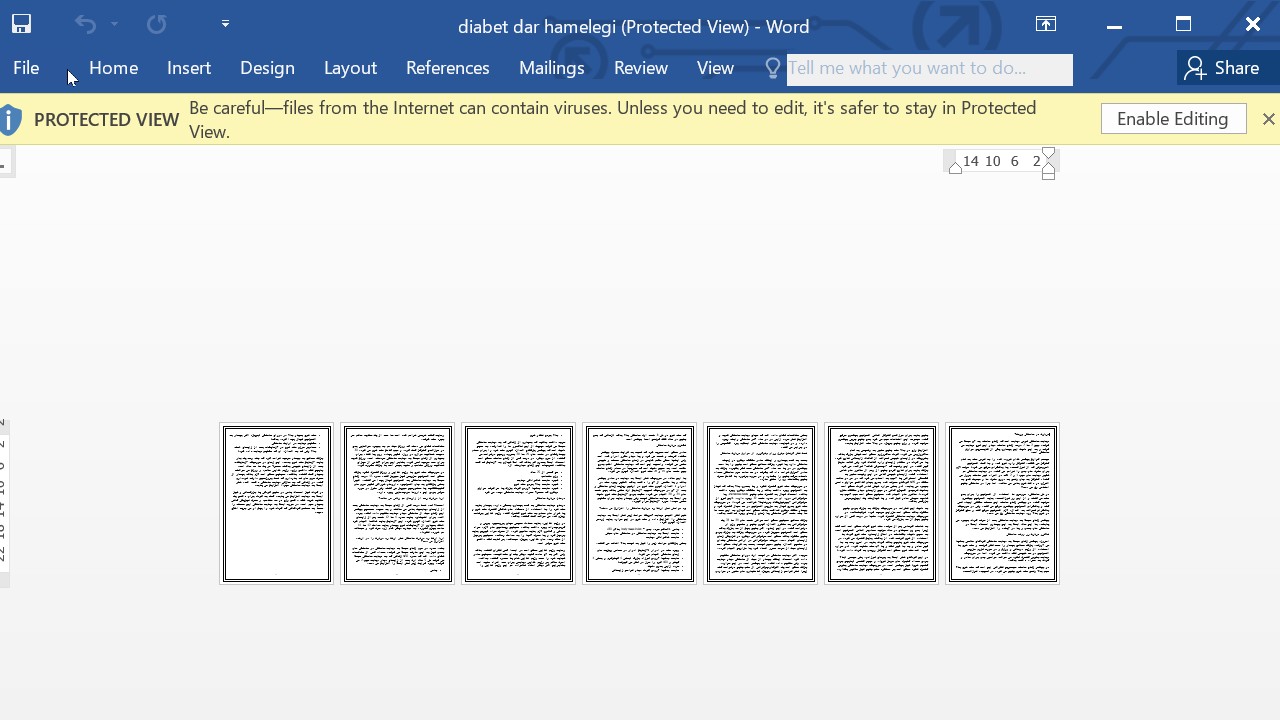This screenshot has height=720, width=1280.
Task: Click the Tell Me lightbulb icon
Action: point(772,68)
